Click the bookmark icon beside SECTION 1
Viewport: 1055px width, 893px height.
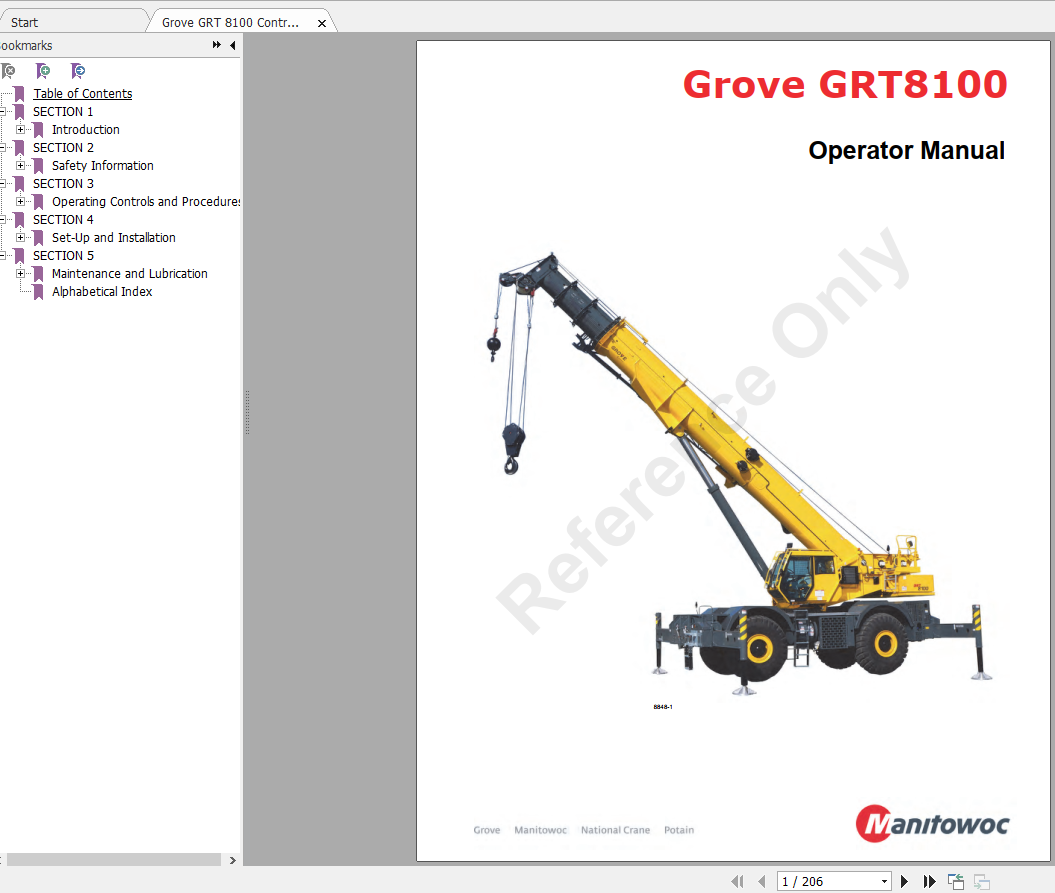20,112
